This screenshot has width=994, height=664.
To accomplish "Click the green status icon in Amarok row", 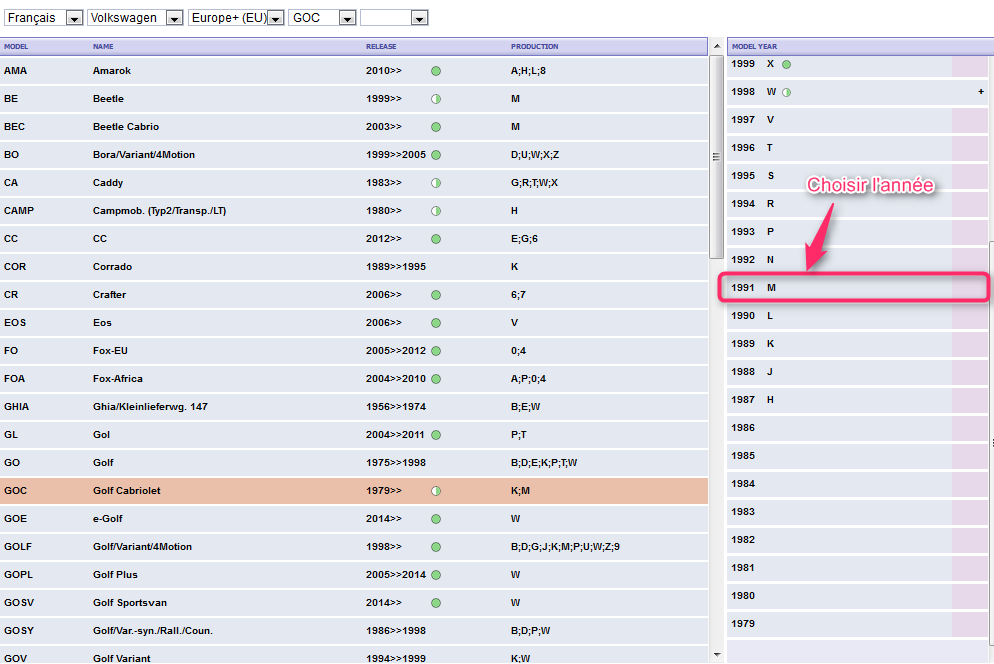I will [x=436, y=71].
